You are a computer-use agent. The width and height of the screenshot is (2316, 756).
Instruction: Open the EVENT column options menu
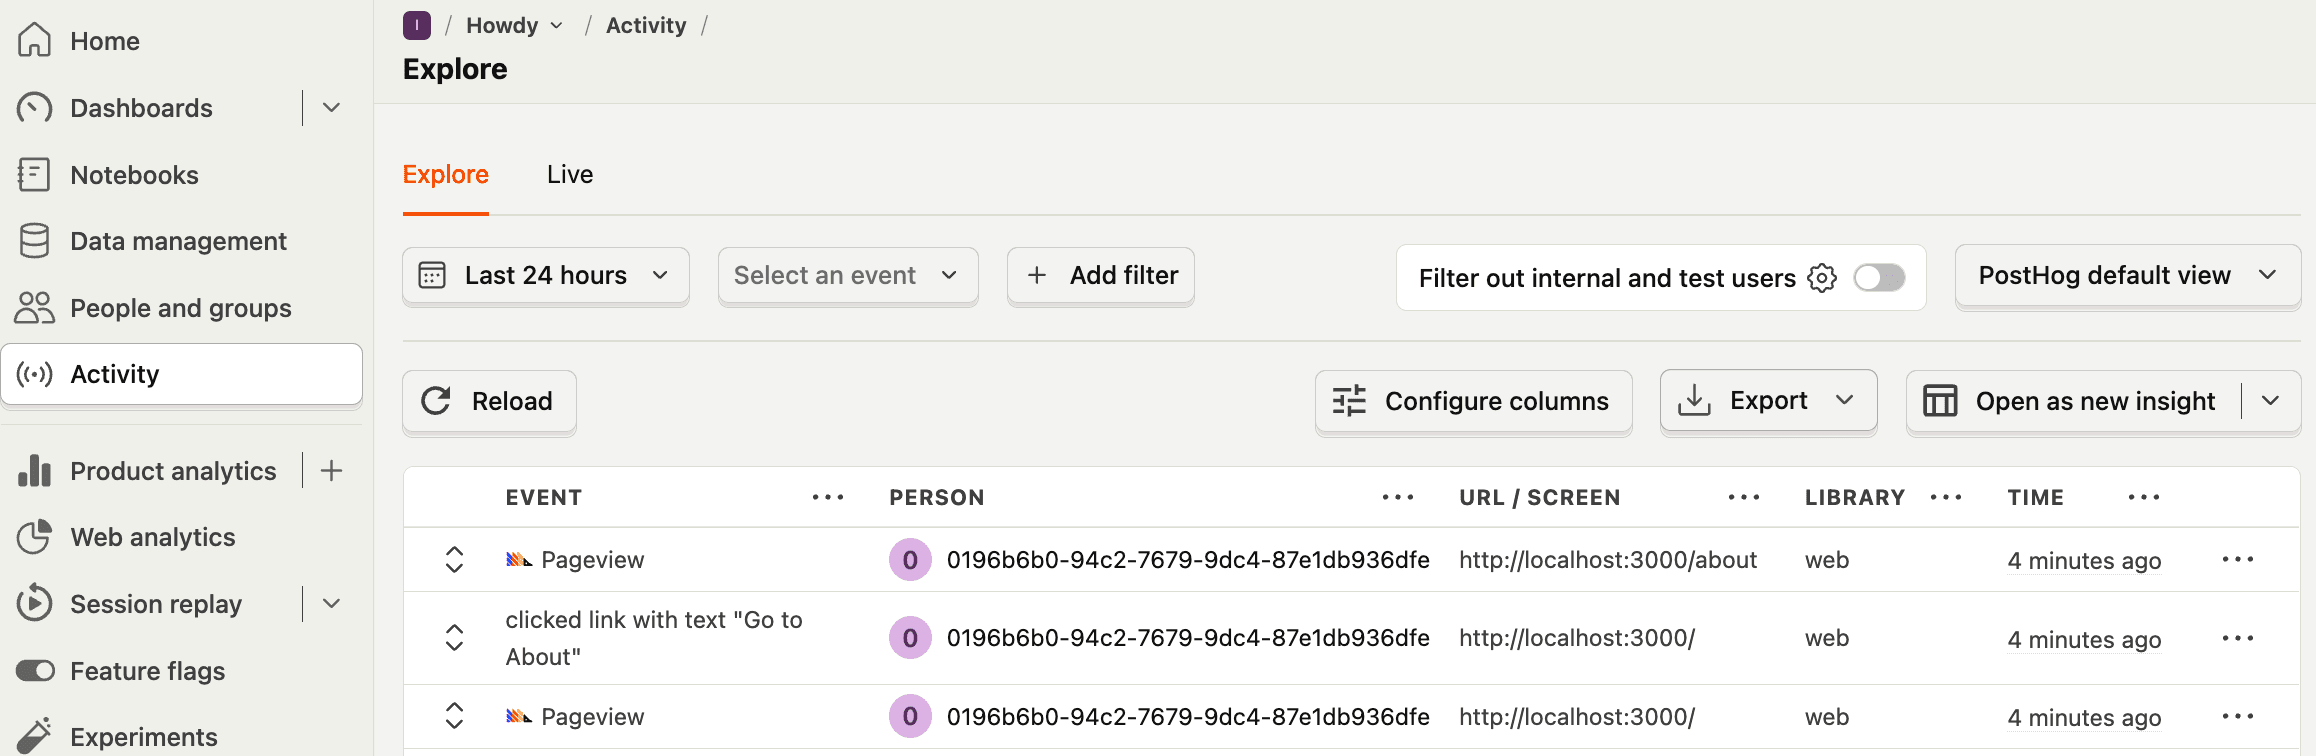pos(828,498)
